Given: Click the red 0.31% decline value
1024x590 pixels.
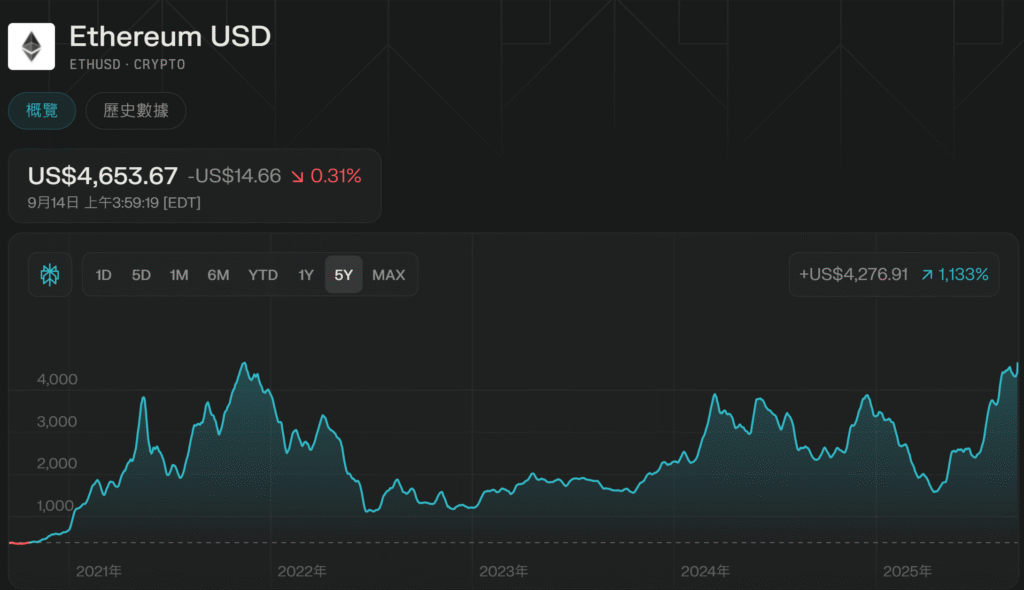Looking at the screenshot, I should tap(336, 176).
